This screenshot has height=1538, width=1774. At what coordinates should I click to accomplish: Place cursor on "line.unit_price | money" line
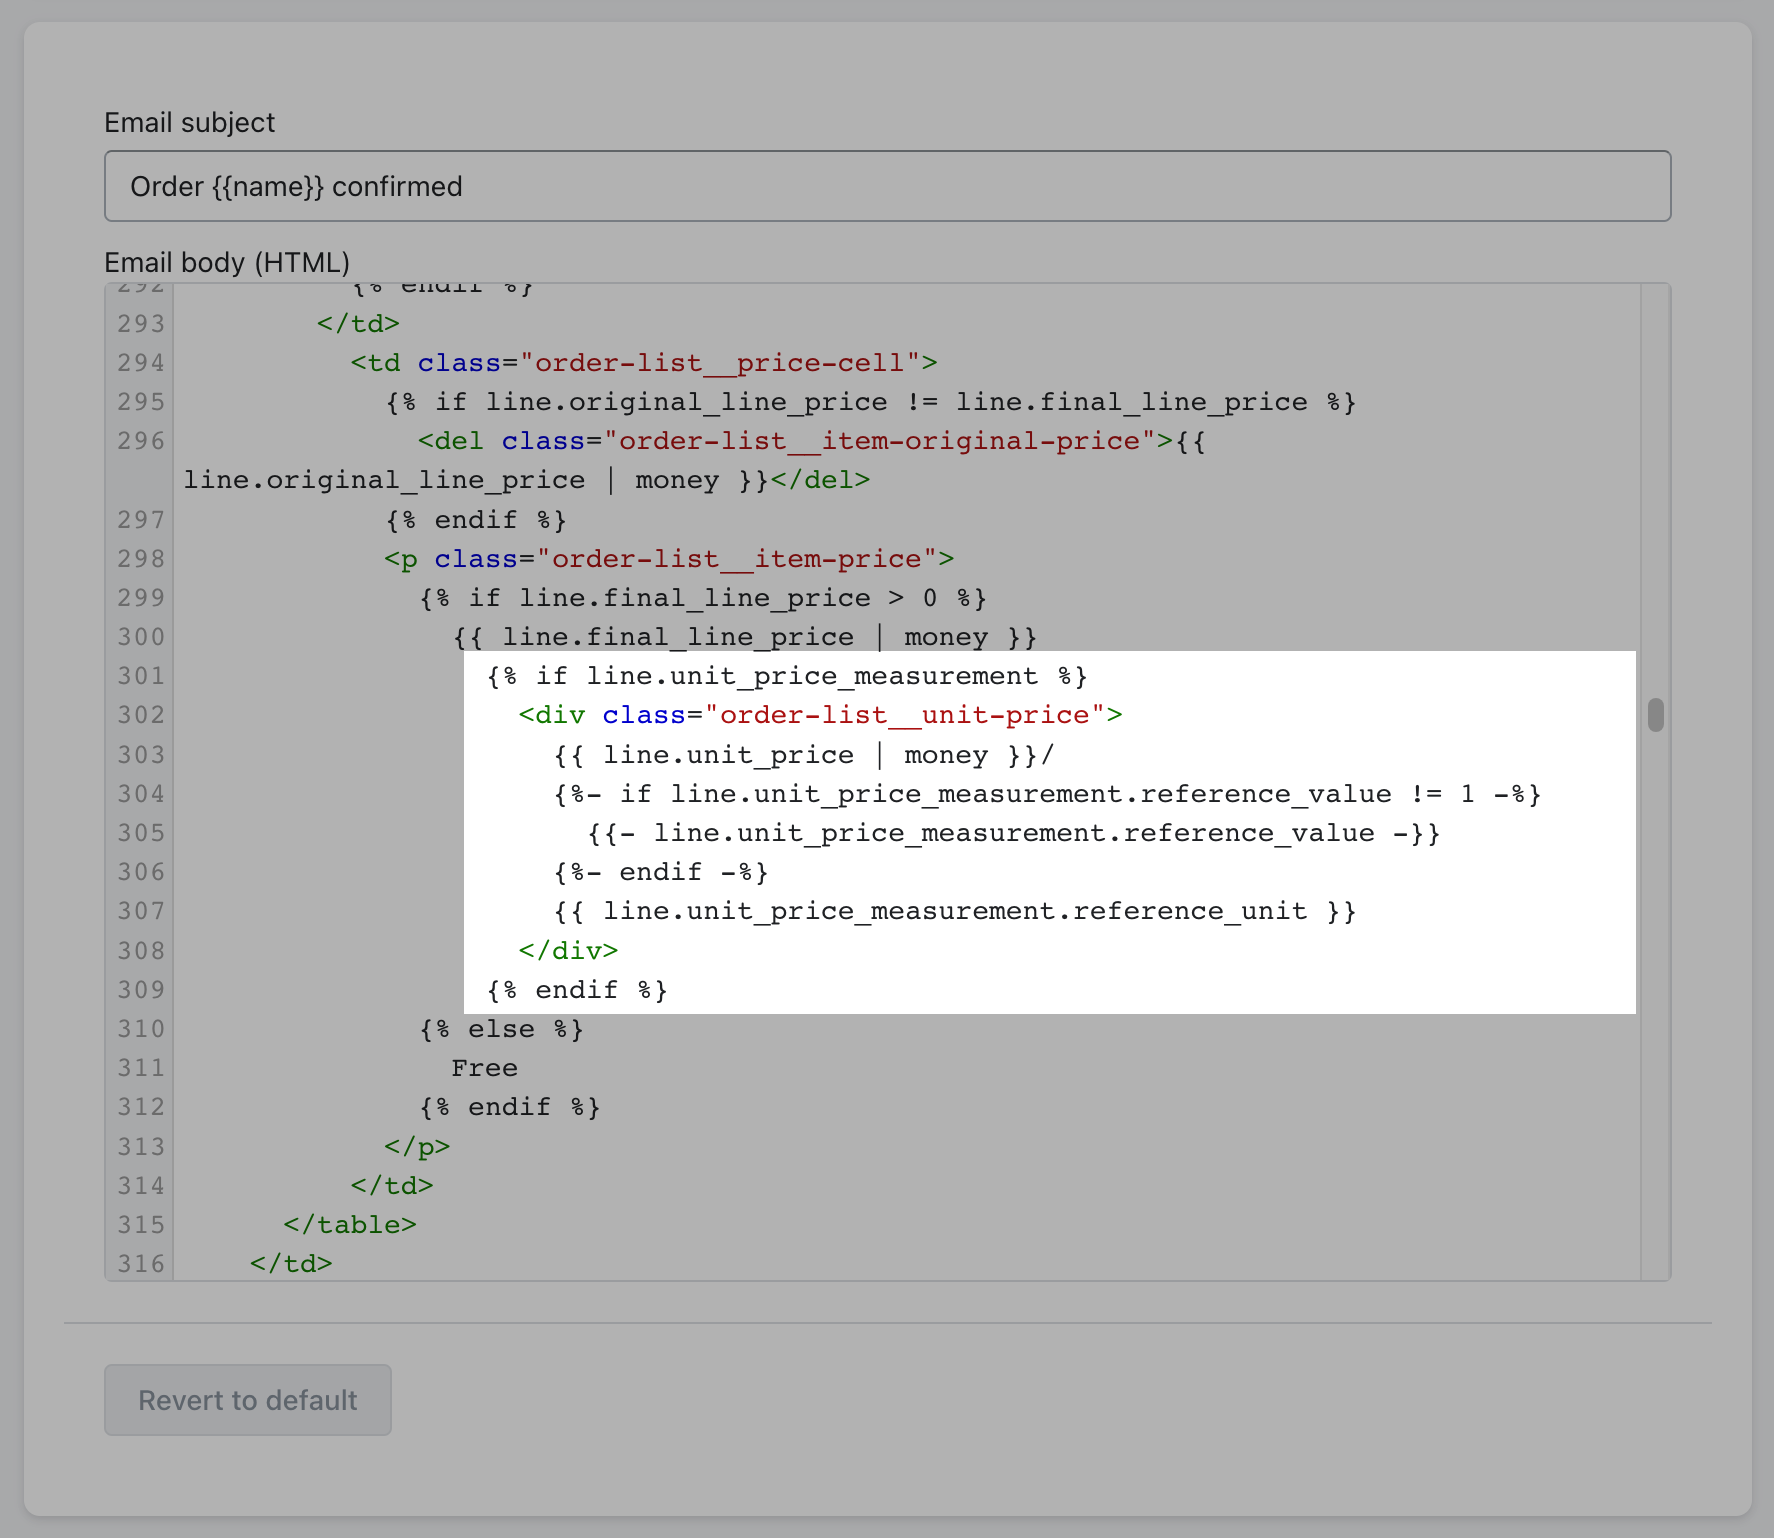tap(803, 755)
